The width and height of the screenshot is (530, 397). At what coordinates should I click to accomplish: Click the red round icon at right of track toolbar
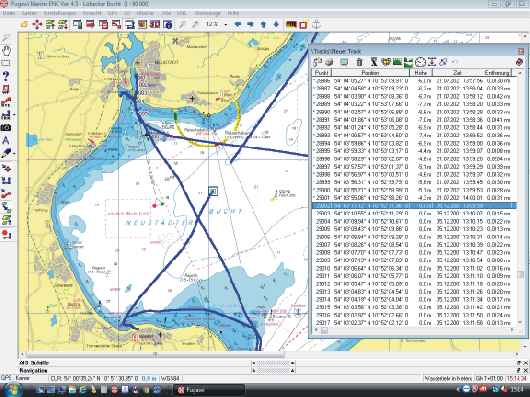coord(520,62)
